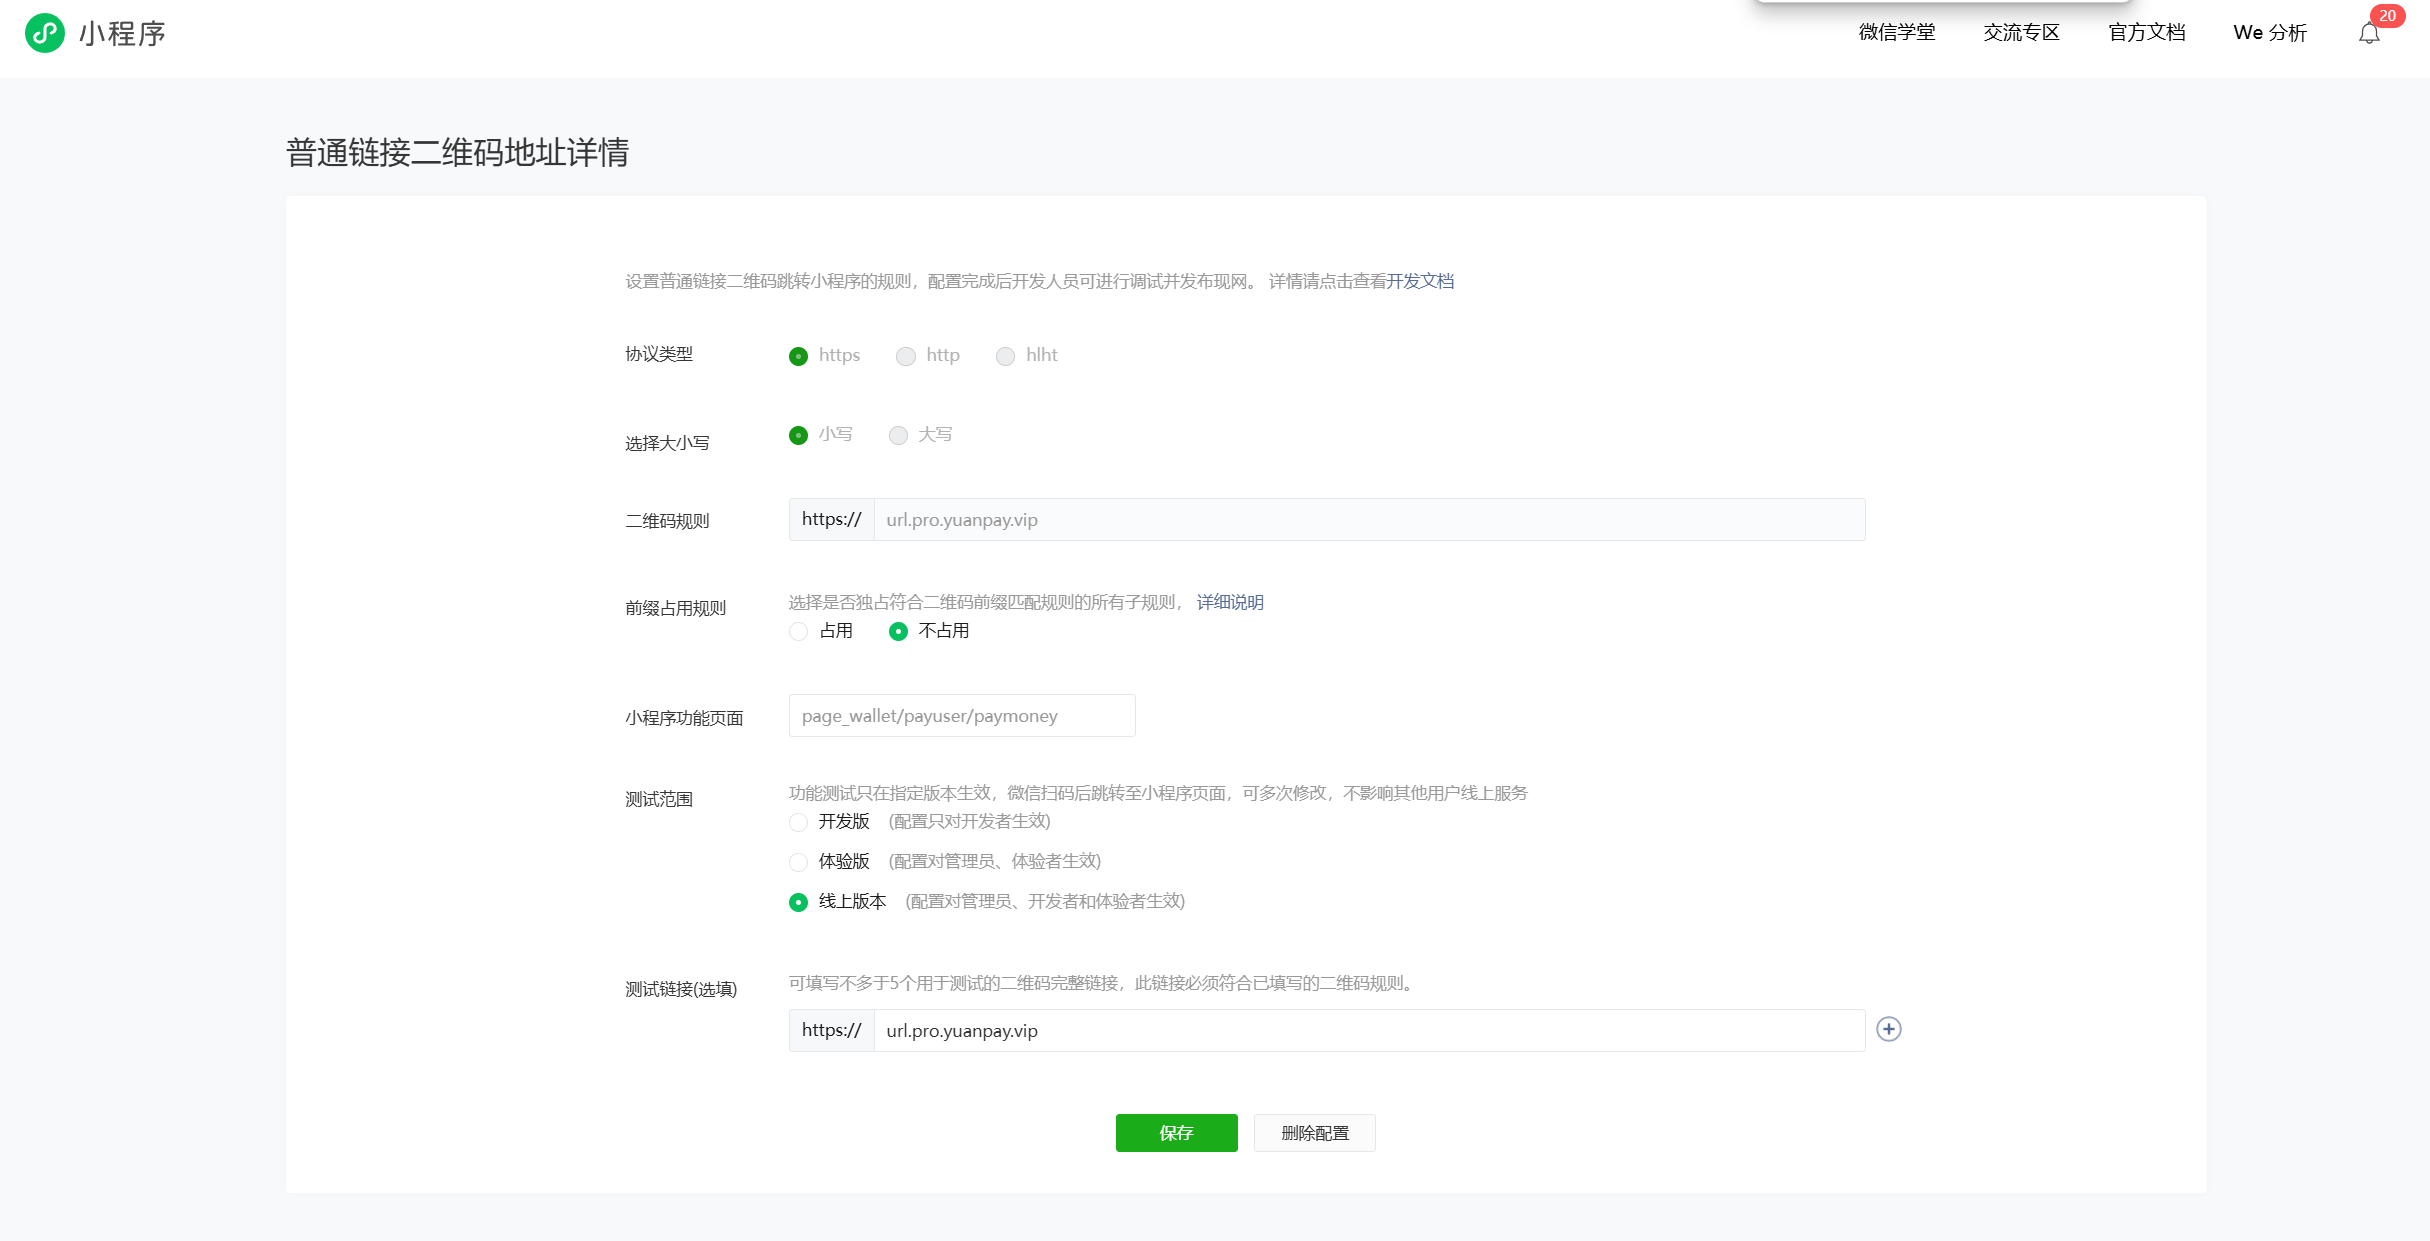This screenshot has width=2430, height=1241.
Task: Open the notification bell icon
Action: (2368, 34)
